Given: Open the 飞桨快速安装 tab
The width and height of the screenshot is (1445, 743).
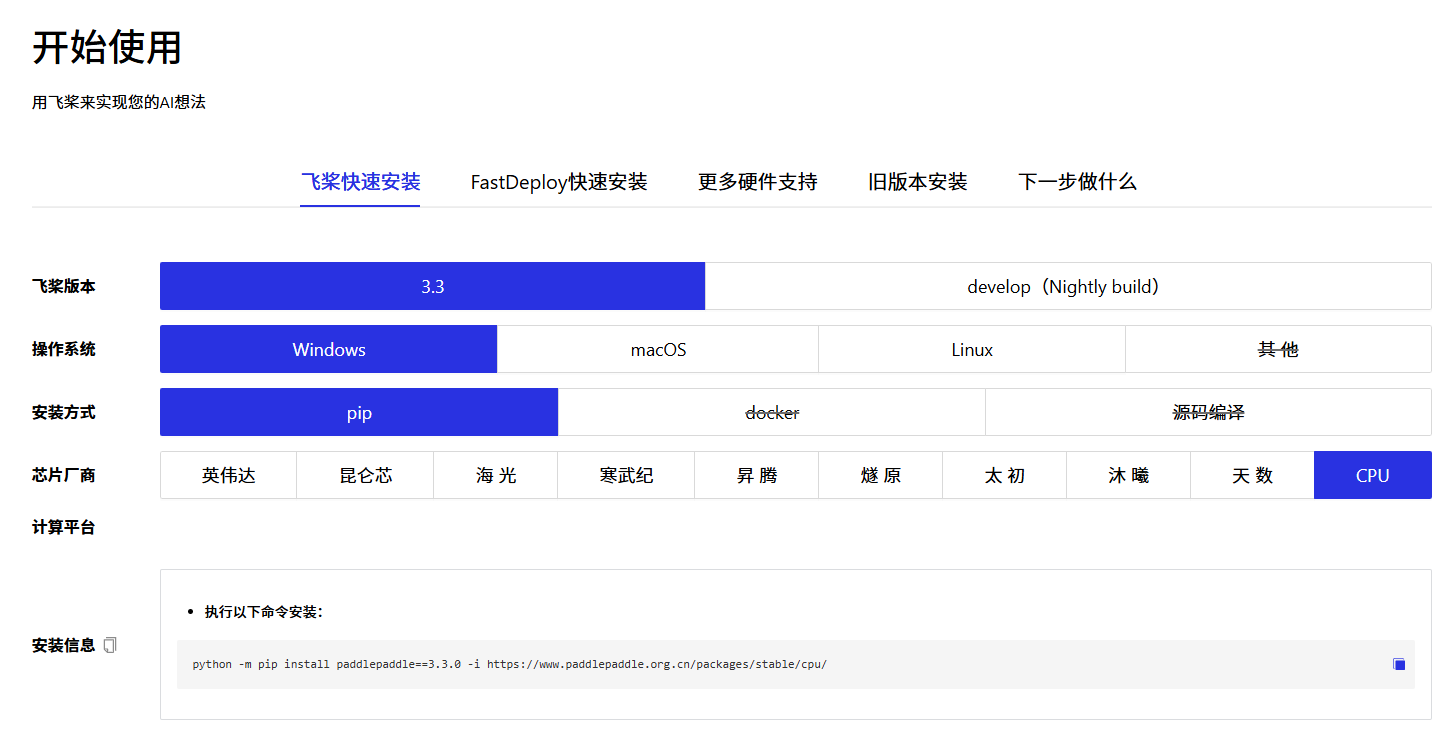Looking at the screenshot, I should [360, 182].
